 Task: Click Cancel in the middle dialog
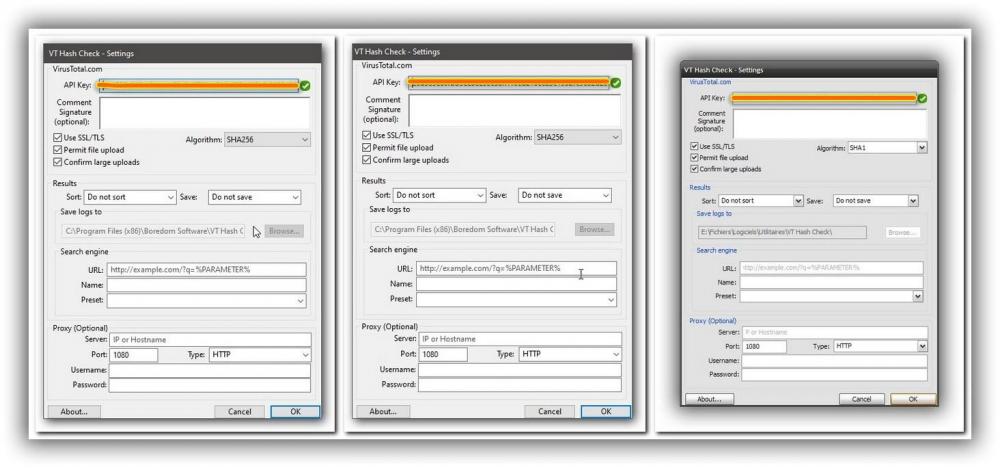coord(549,411)
